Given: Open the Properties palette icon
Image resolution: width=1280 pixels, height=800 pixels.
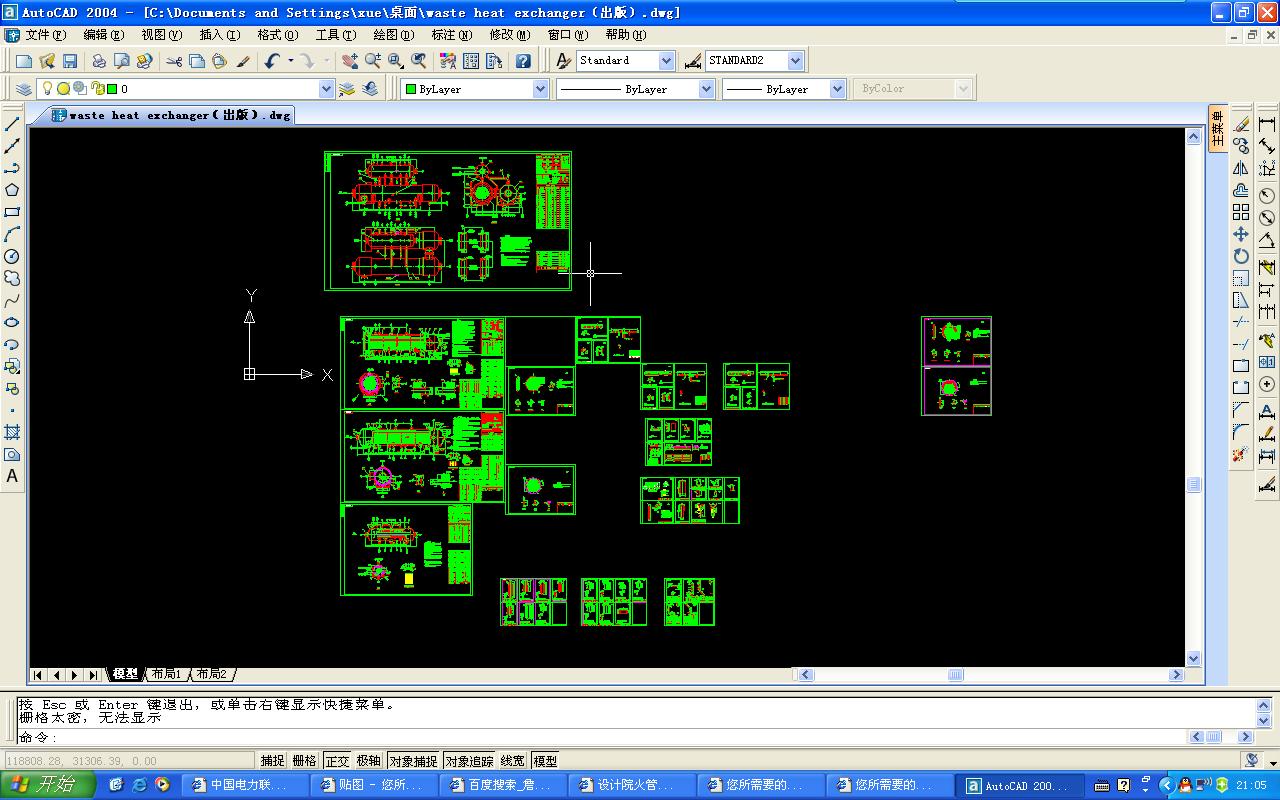Looking at the screenshot, I should (447, 61).
